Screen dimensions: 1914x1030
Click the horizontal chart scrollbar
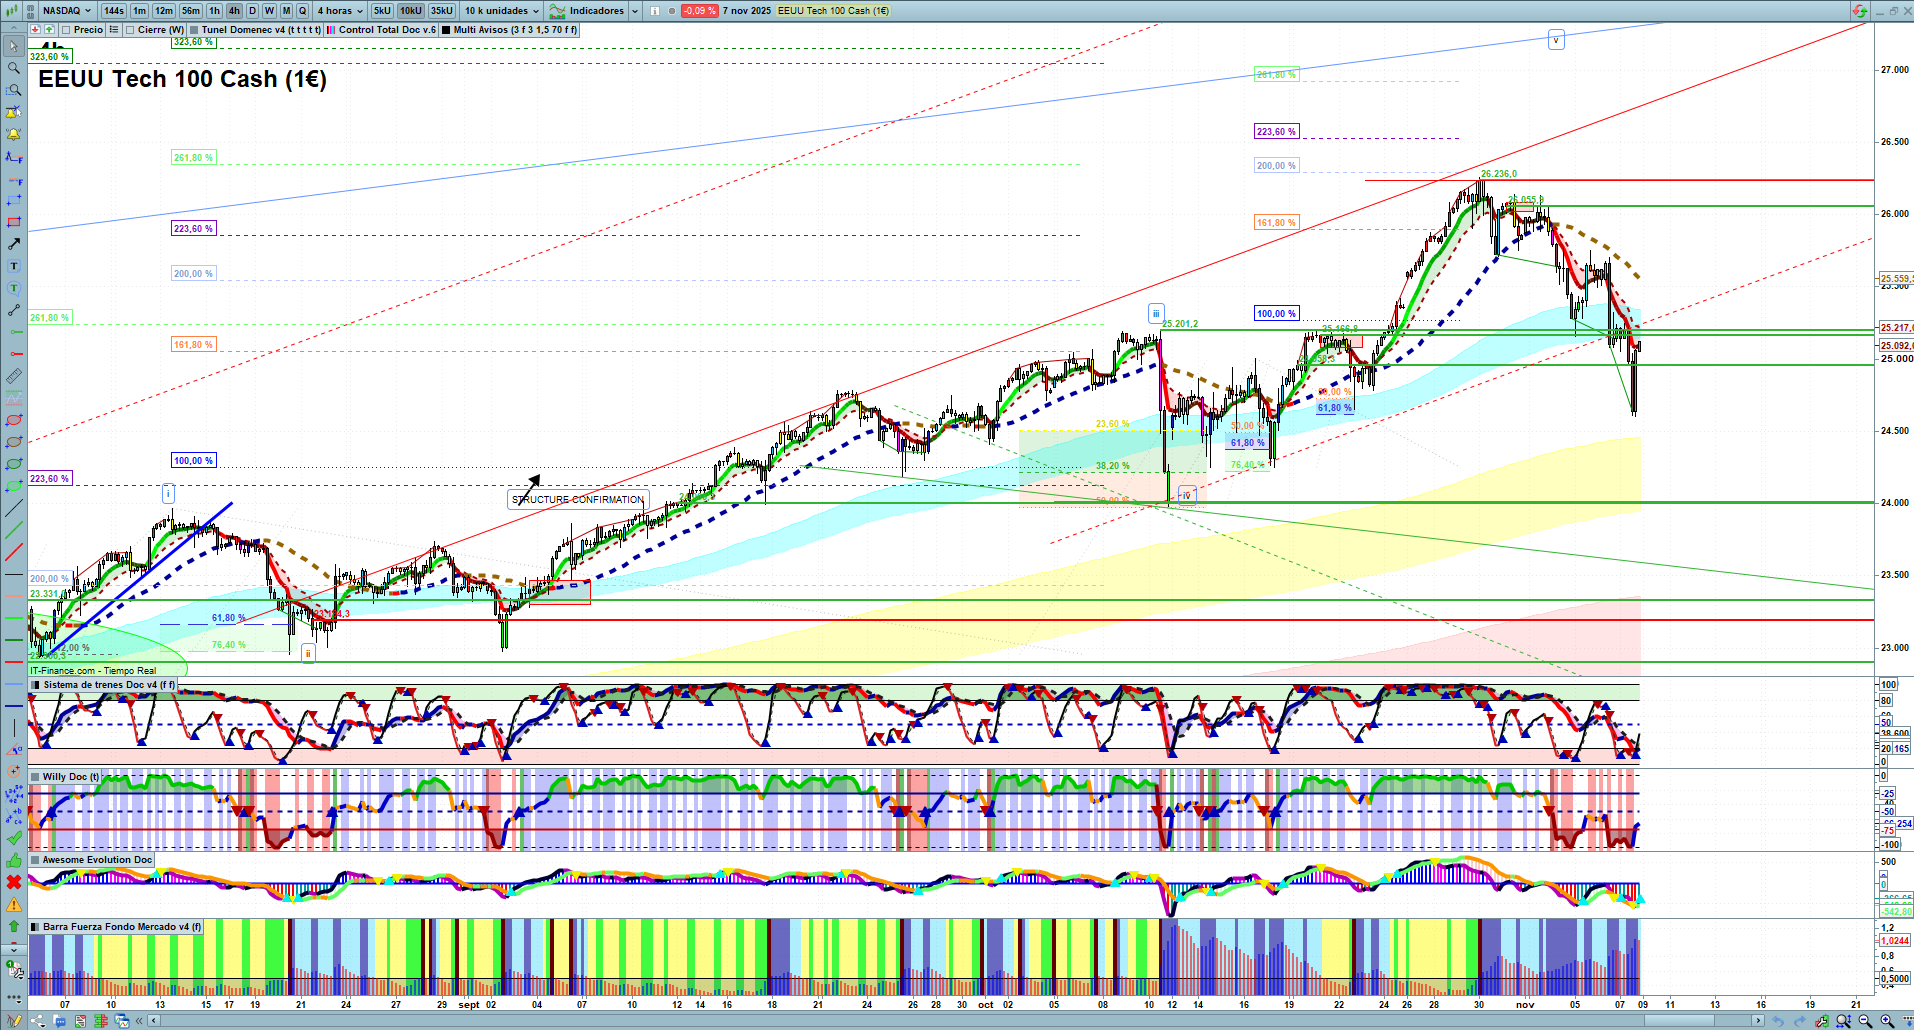[x=958, y=1021]
